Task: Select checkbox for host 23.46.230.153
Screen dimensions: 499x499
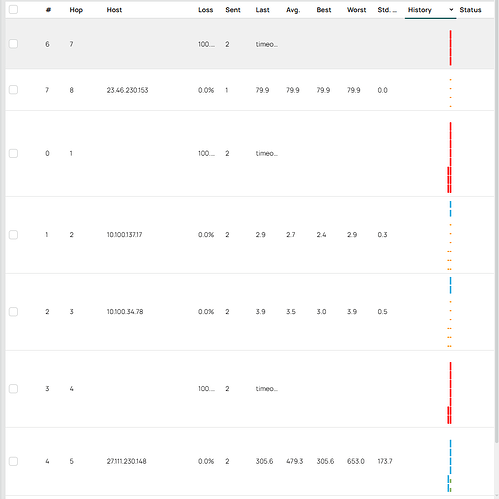Action: click(13, 90)
